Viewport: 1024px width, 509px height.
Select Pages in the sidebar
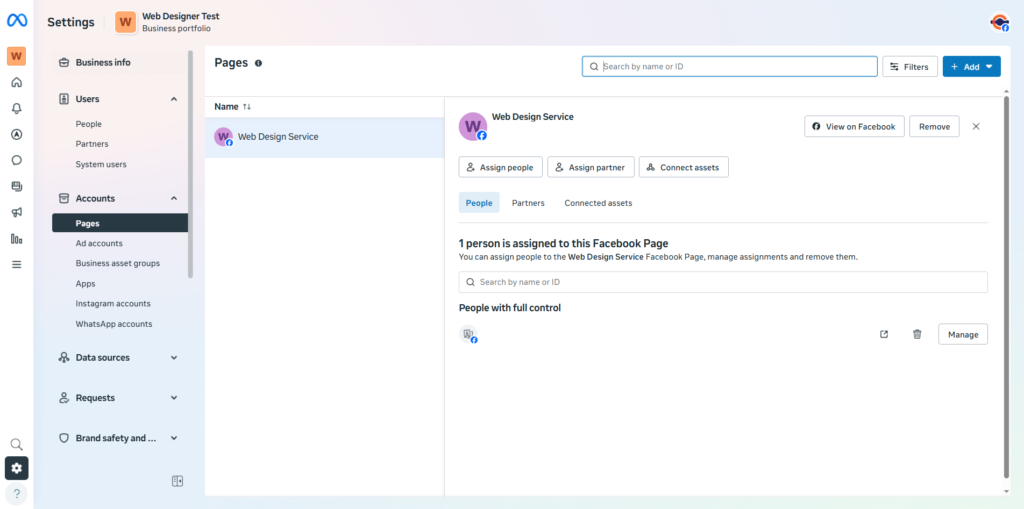point(120,223)
